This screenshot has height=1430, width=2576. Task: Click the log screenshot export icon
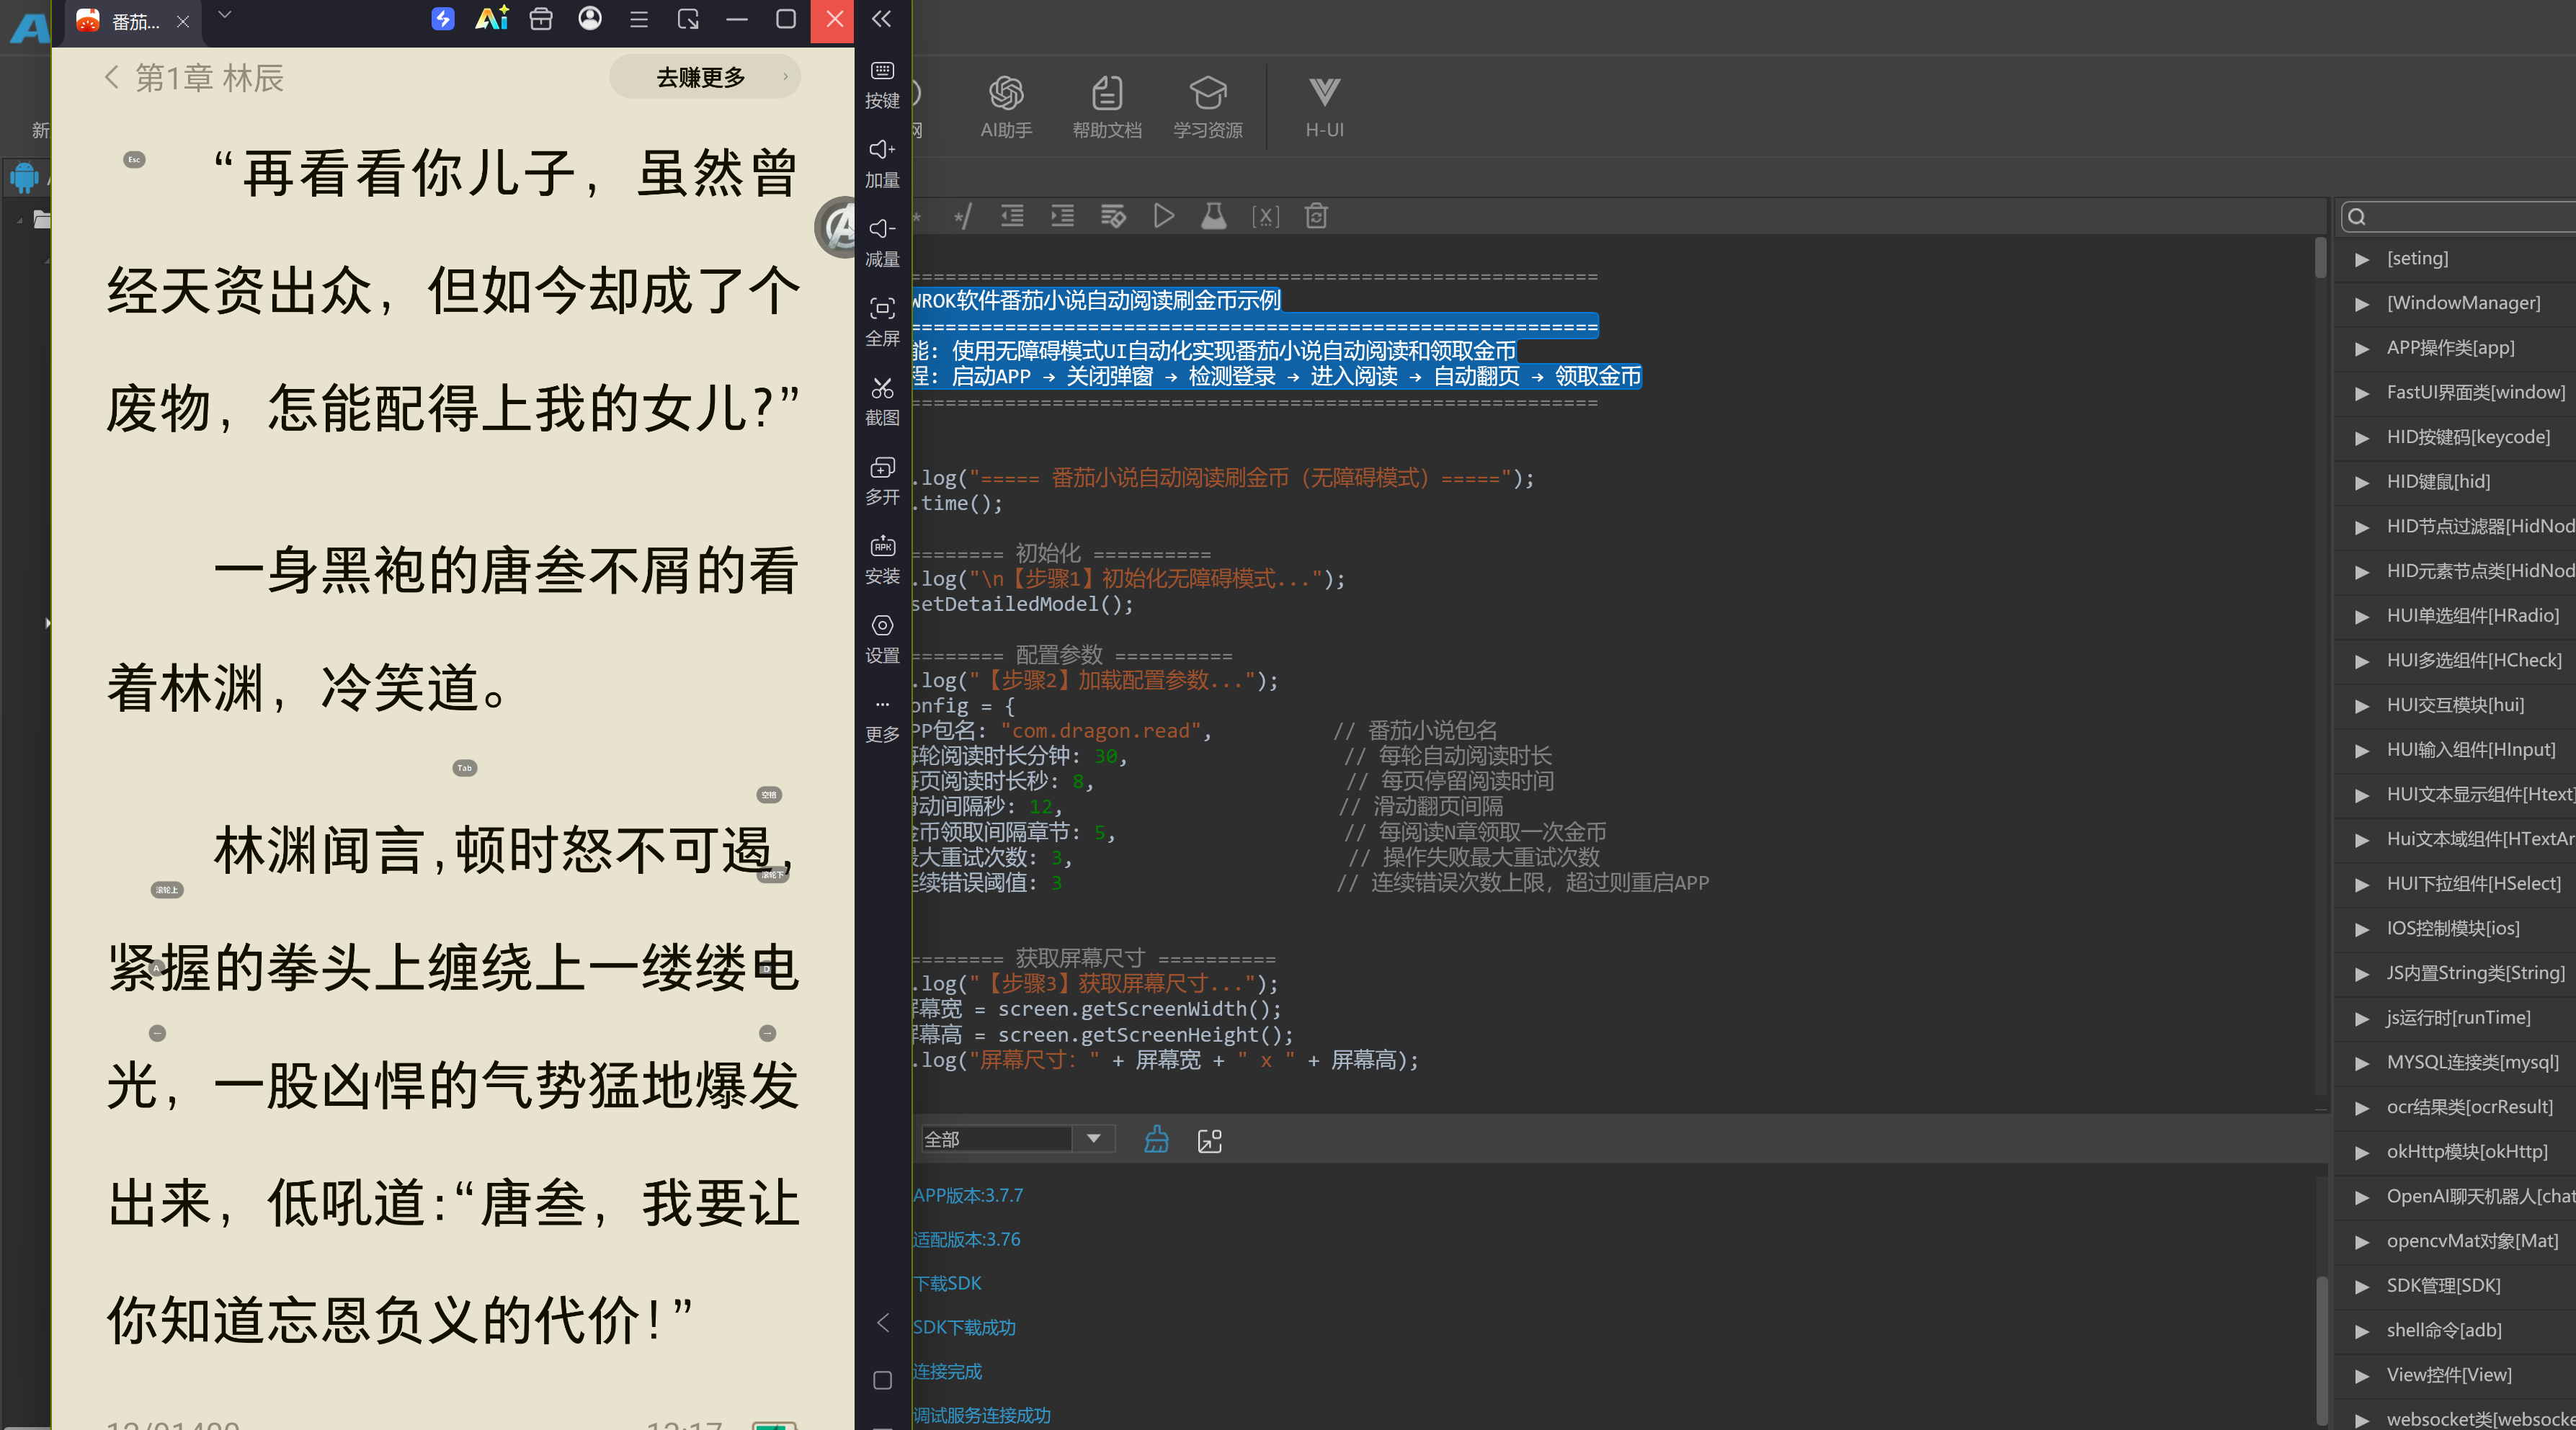tap(1209, 1141)
